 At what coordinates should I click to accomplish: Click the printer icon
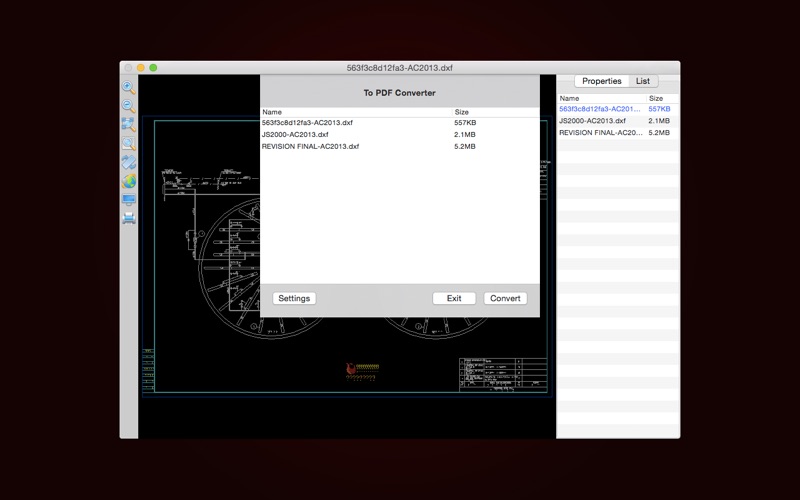pos(128,217)
